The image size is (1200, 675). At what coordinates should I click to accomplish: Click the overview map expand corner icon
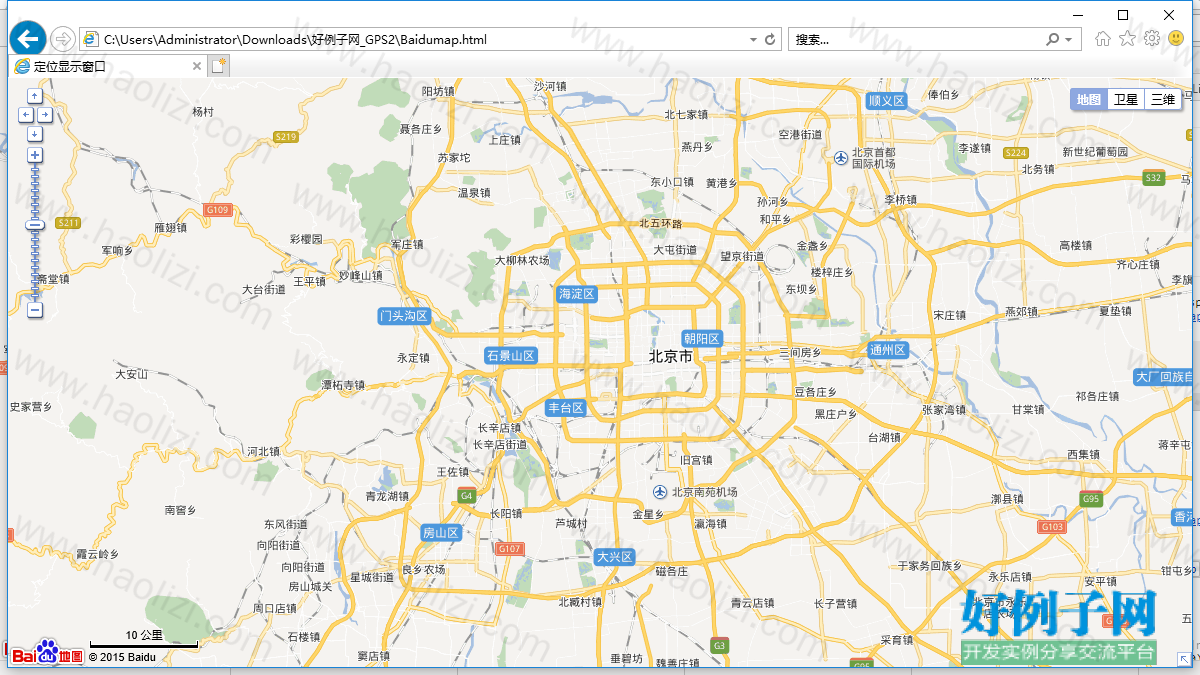[x=1184, y=659]
